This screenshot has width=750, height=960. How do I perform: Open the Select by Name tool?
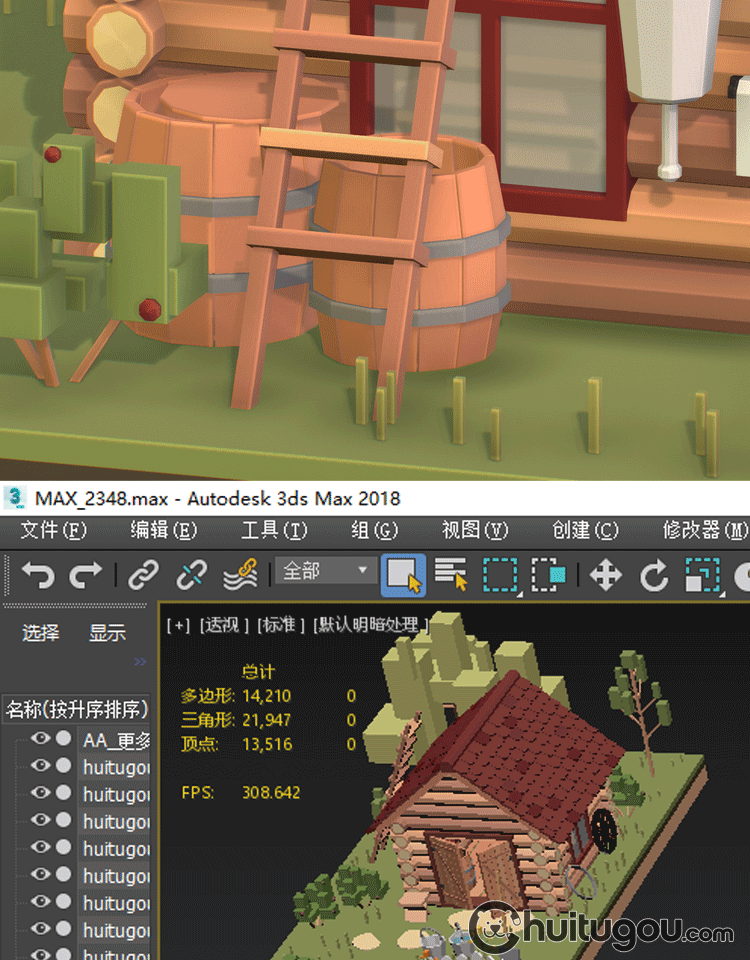click(x=451, y=575)
